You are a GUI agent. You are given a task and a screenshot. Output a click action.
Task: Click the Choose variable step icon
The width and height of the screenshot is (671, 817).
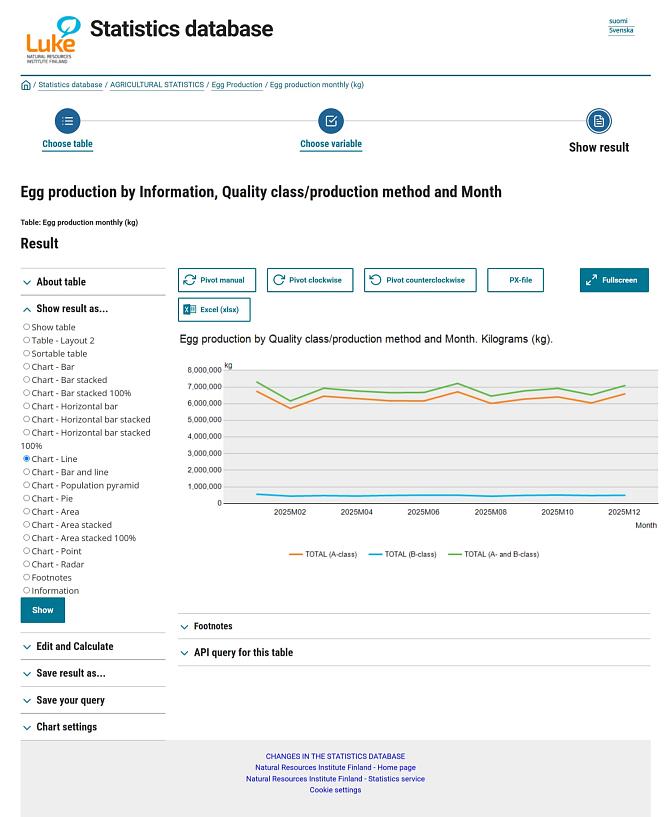click(331, 121)
